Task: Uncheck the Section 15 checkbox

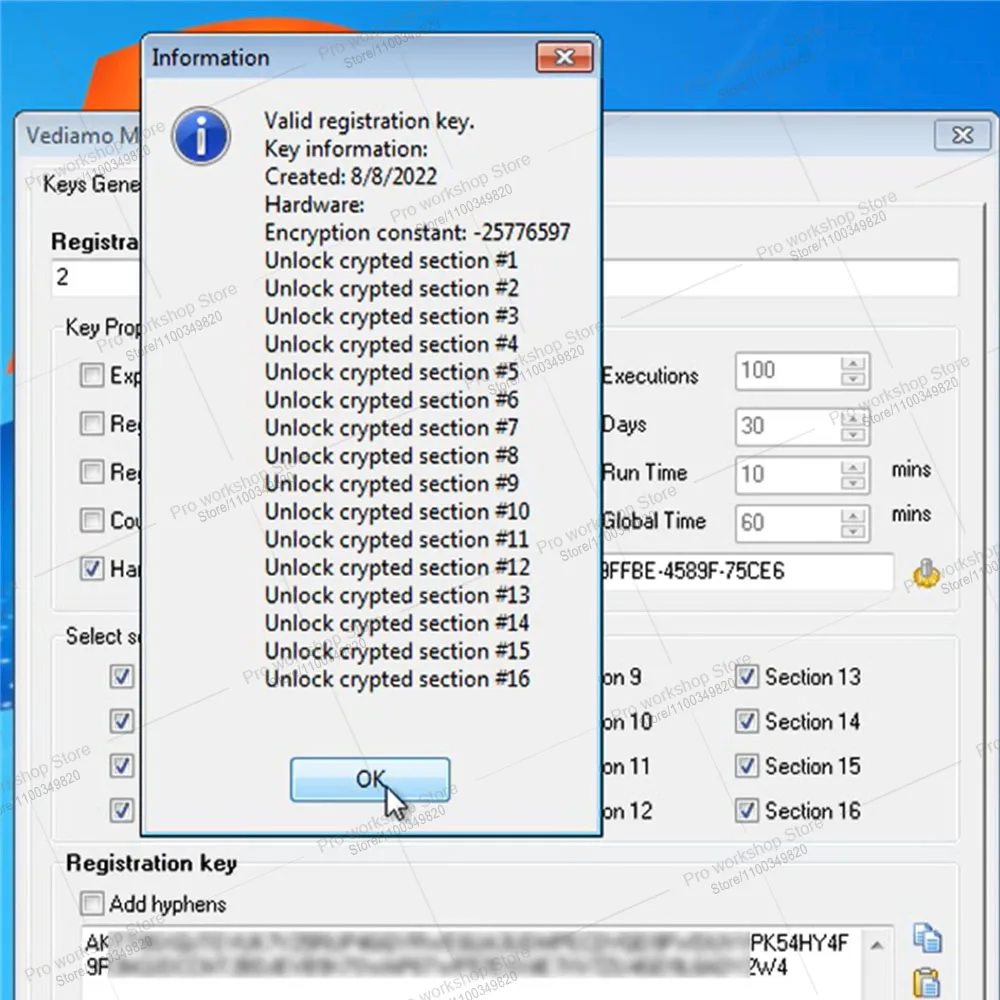Action: (746, 766)
